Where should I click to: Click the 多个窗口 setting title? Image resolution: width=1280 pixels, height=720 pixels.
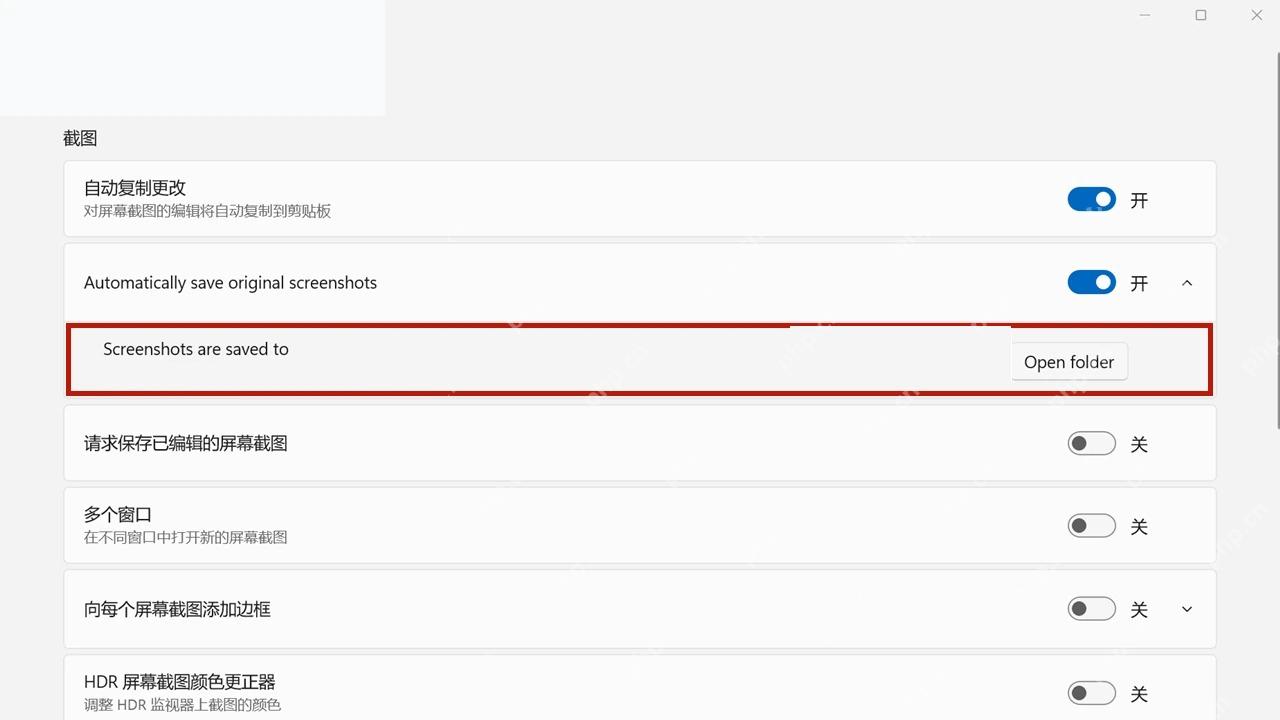(x=118, y=515)
